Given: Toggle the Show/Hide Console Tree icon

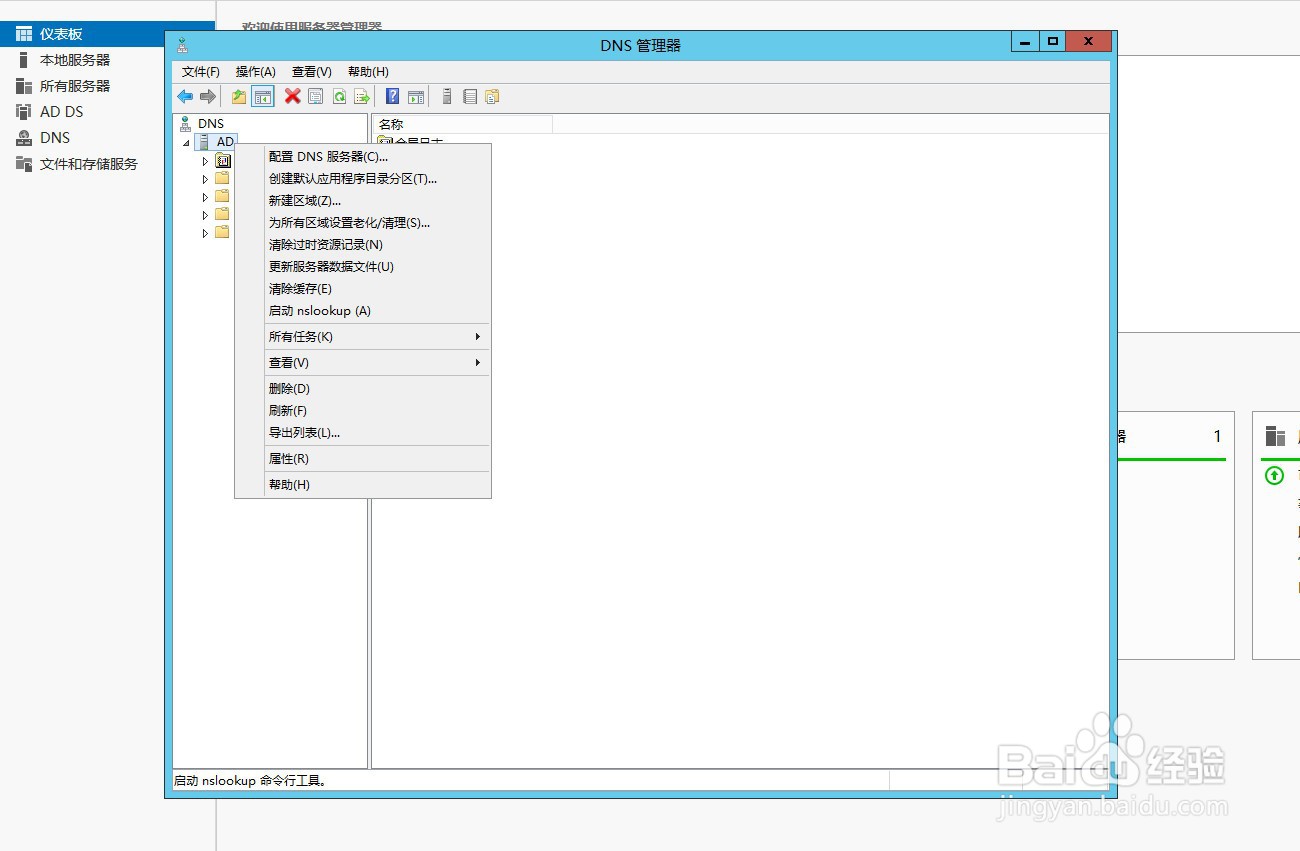Looking at the screenshot, I should click(x=263, y=97).
